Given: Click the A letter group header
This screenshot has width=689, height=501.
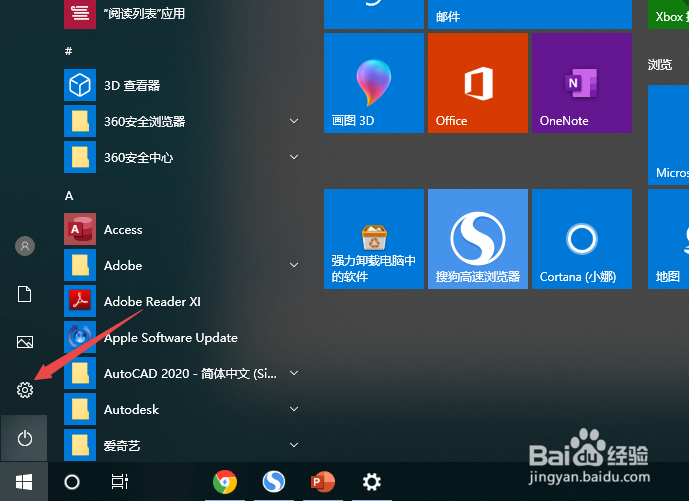Looking at the screenshot, I should (69, 196).
